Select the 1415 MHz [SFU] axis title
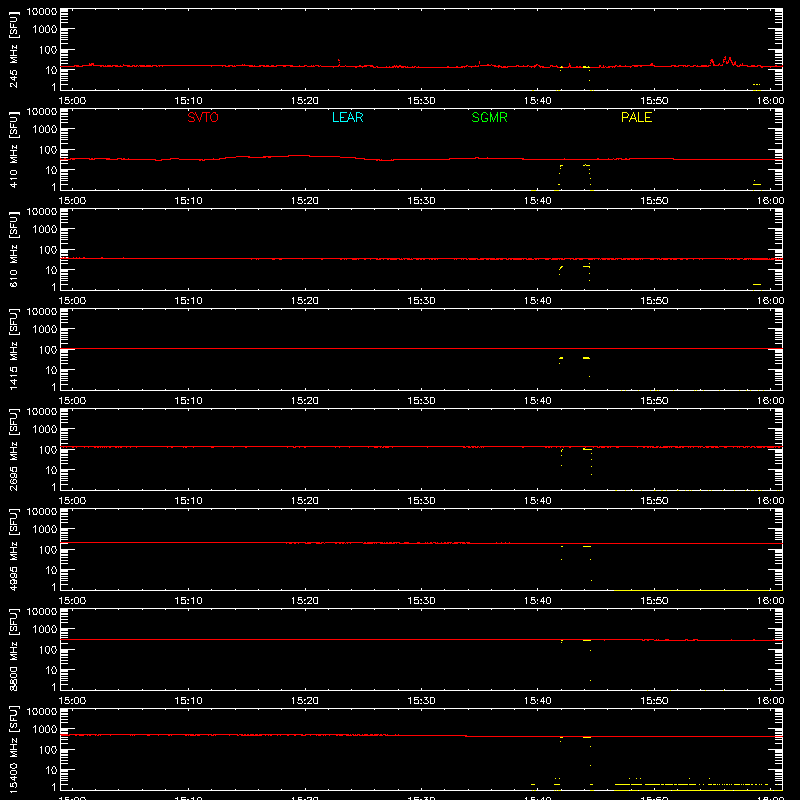The height and width of the screenshot is (800, 800). point(14,350)
